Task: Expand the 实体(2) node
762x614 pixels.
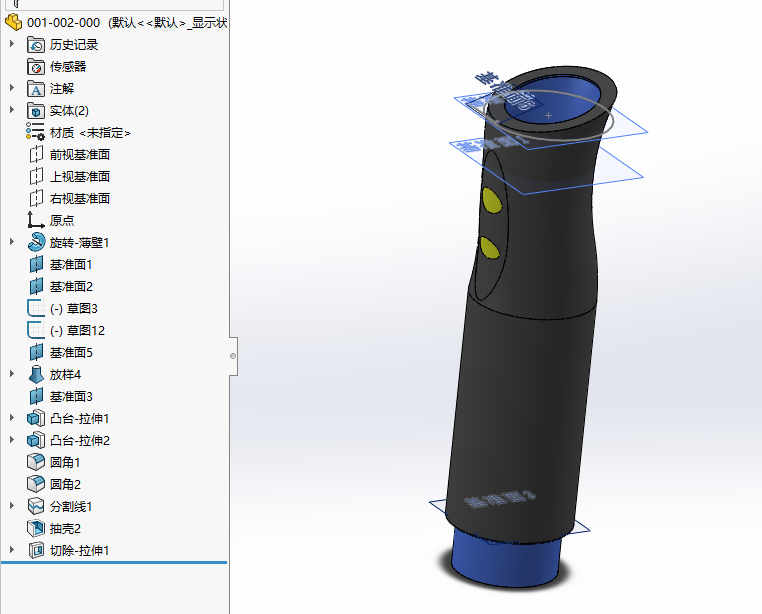Action: point(12,110)
